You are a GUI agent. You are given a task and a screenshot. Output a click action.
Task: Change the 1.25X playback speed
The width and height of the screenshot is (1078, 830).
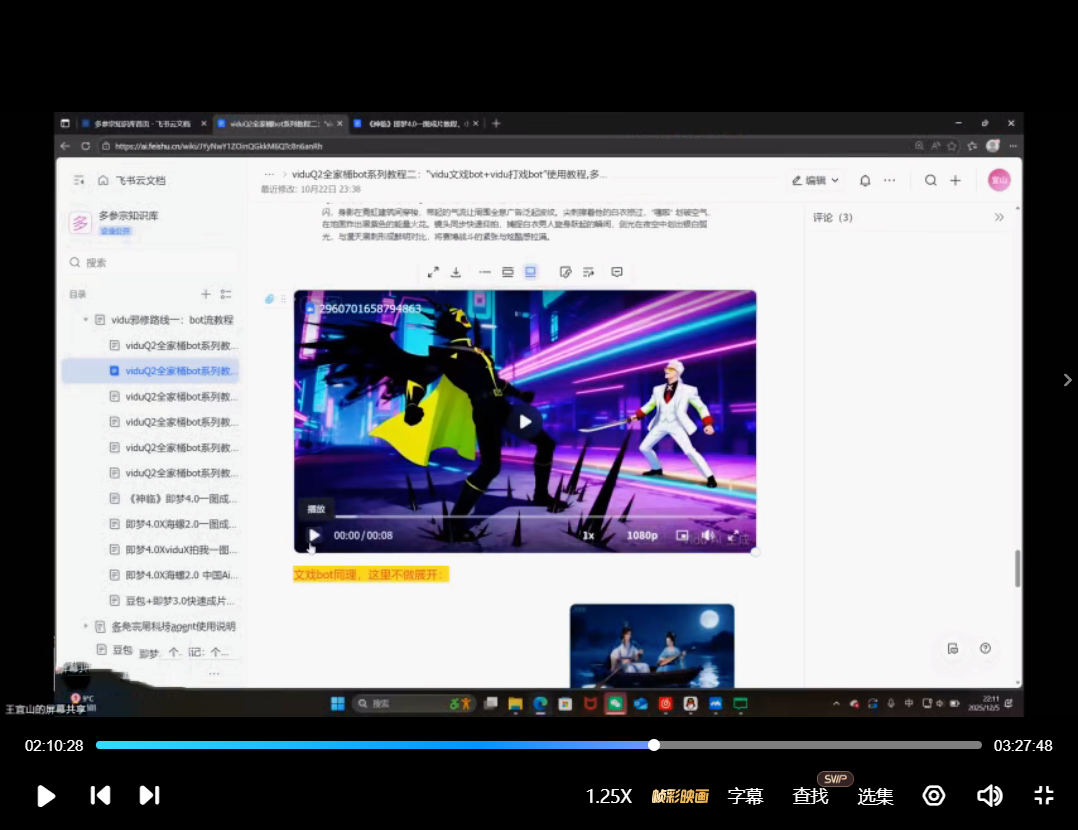608,797
